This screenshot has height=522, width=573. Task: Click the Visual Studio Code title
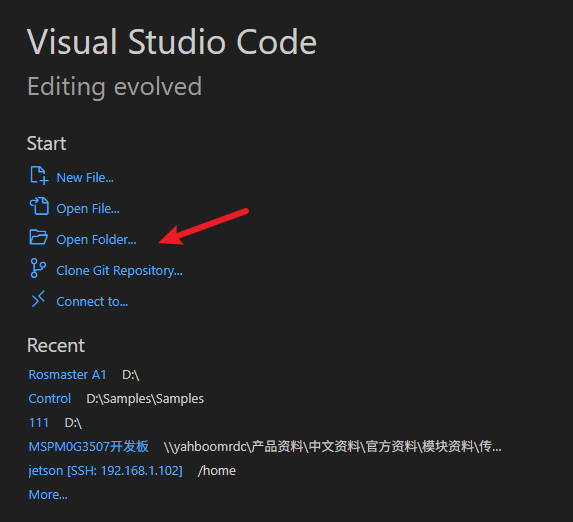pos(172,42)
